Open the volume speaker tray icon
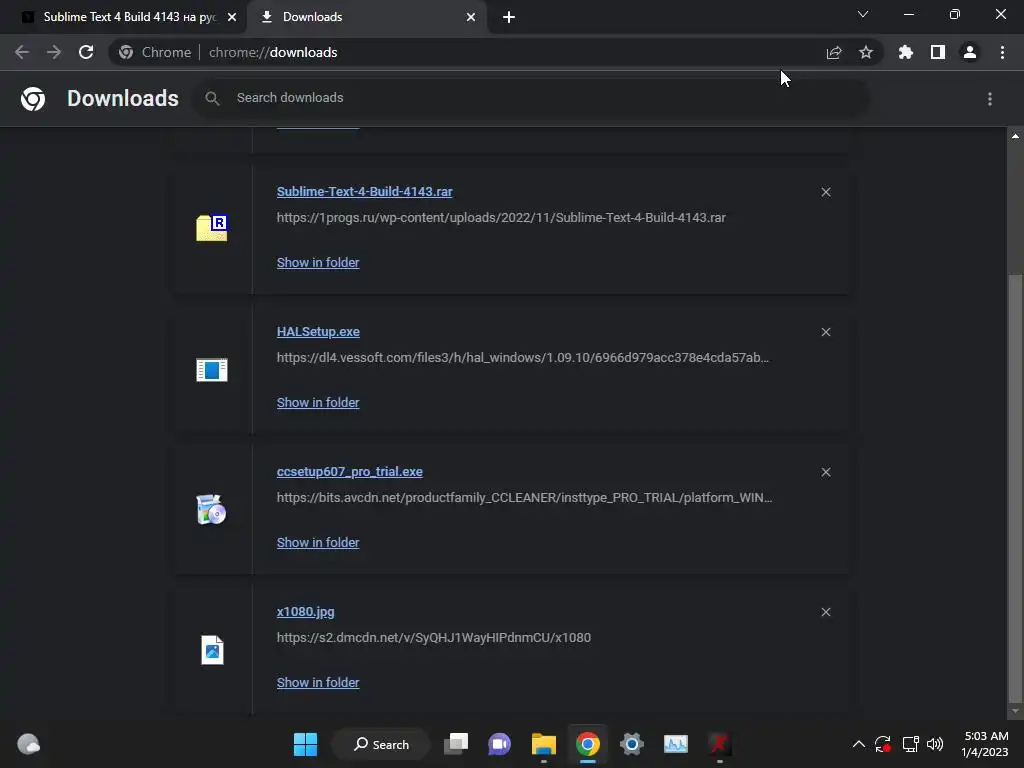The width and height of the screenshot is (1024, 768). coord(935,744)
